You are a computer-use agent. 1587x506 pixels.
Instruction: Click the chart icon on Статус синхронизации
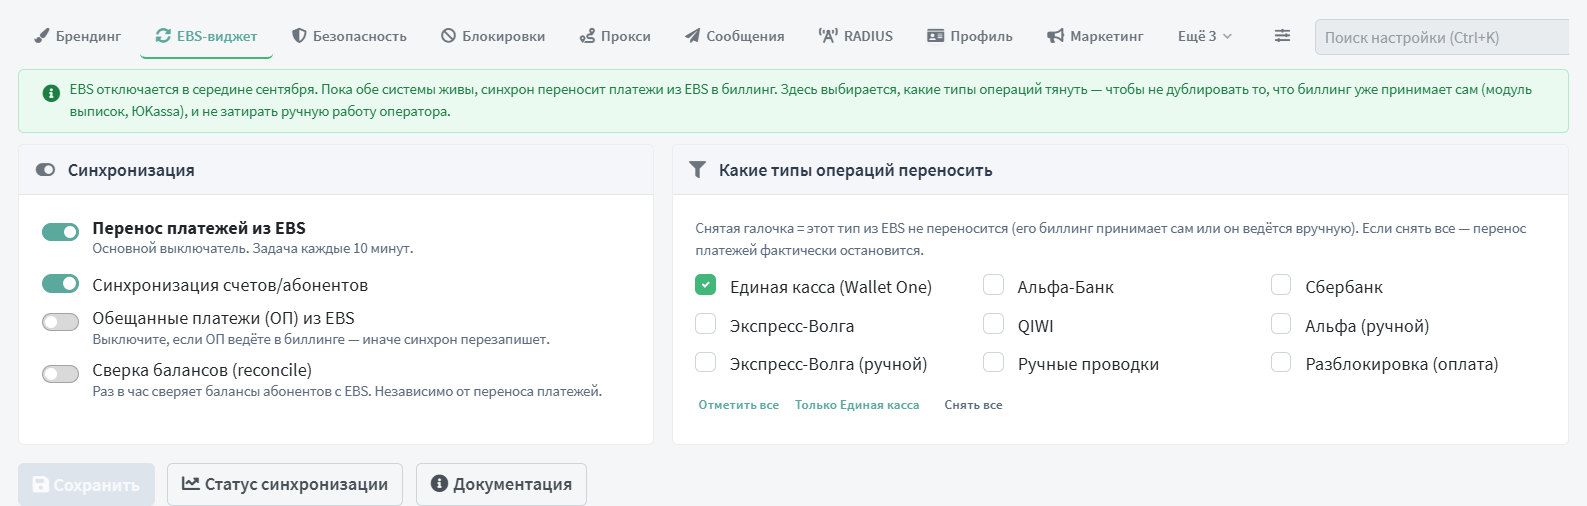(190, 484)
